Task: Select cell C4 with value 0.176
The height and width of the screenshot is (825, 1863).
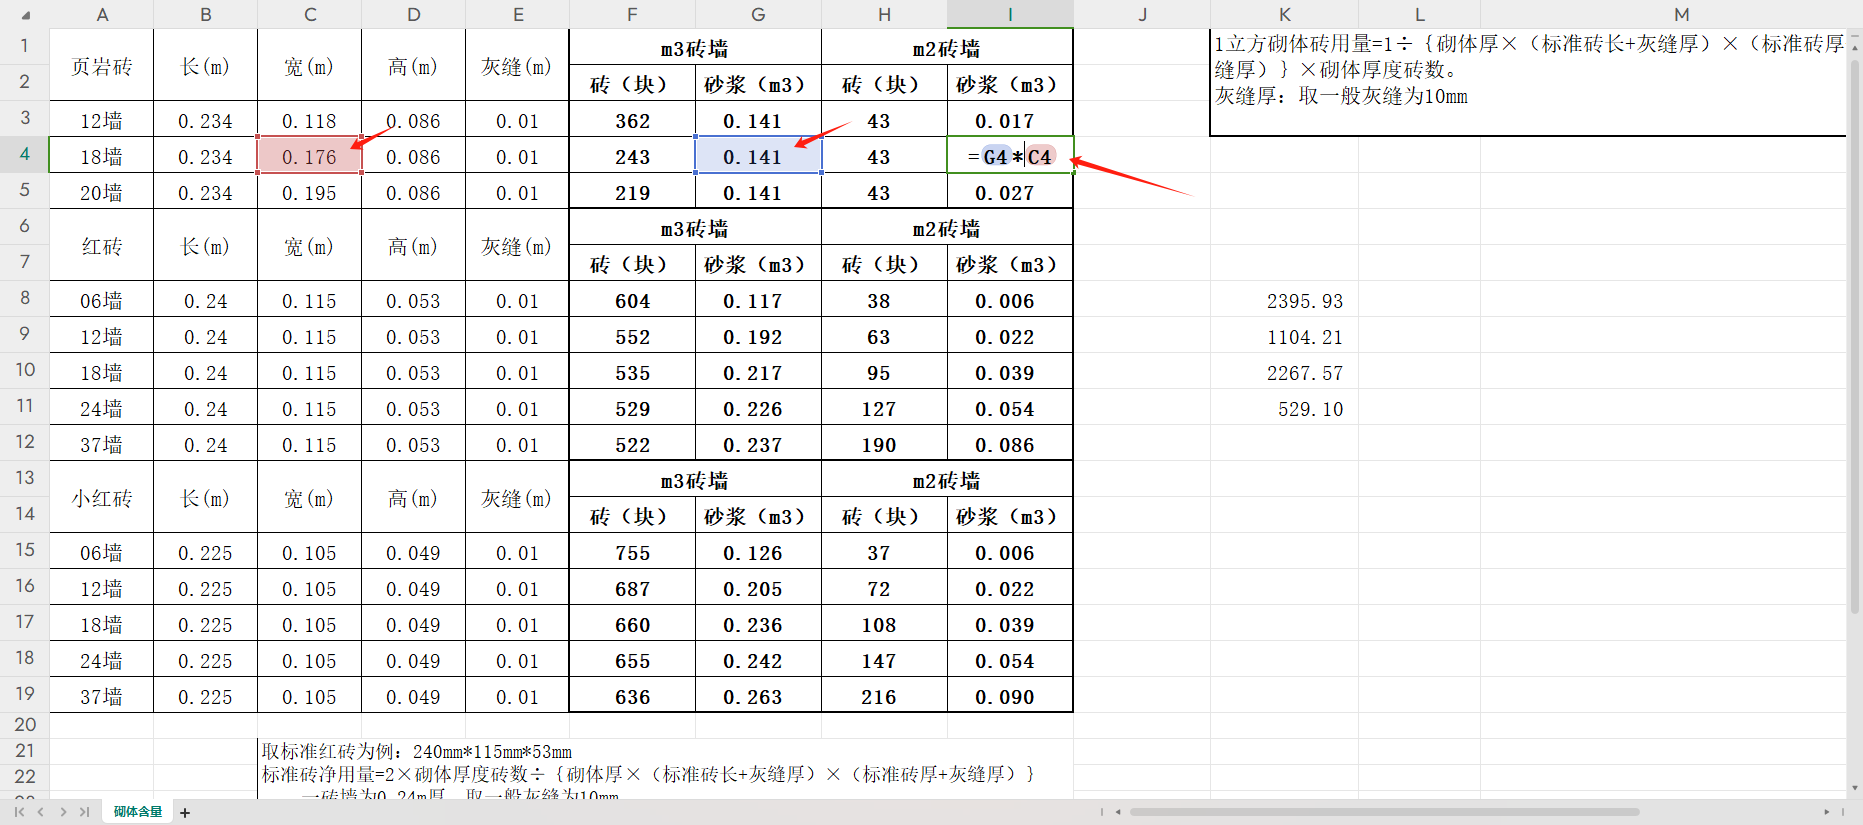Action: pos(310,155)
